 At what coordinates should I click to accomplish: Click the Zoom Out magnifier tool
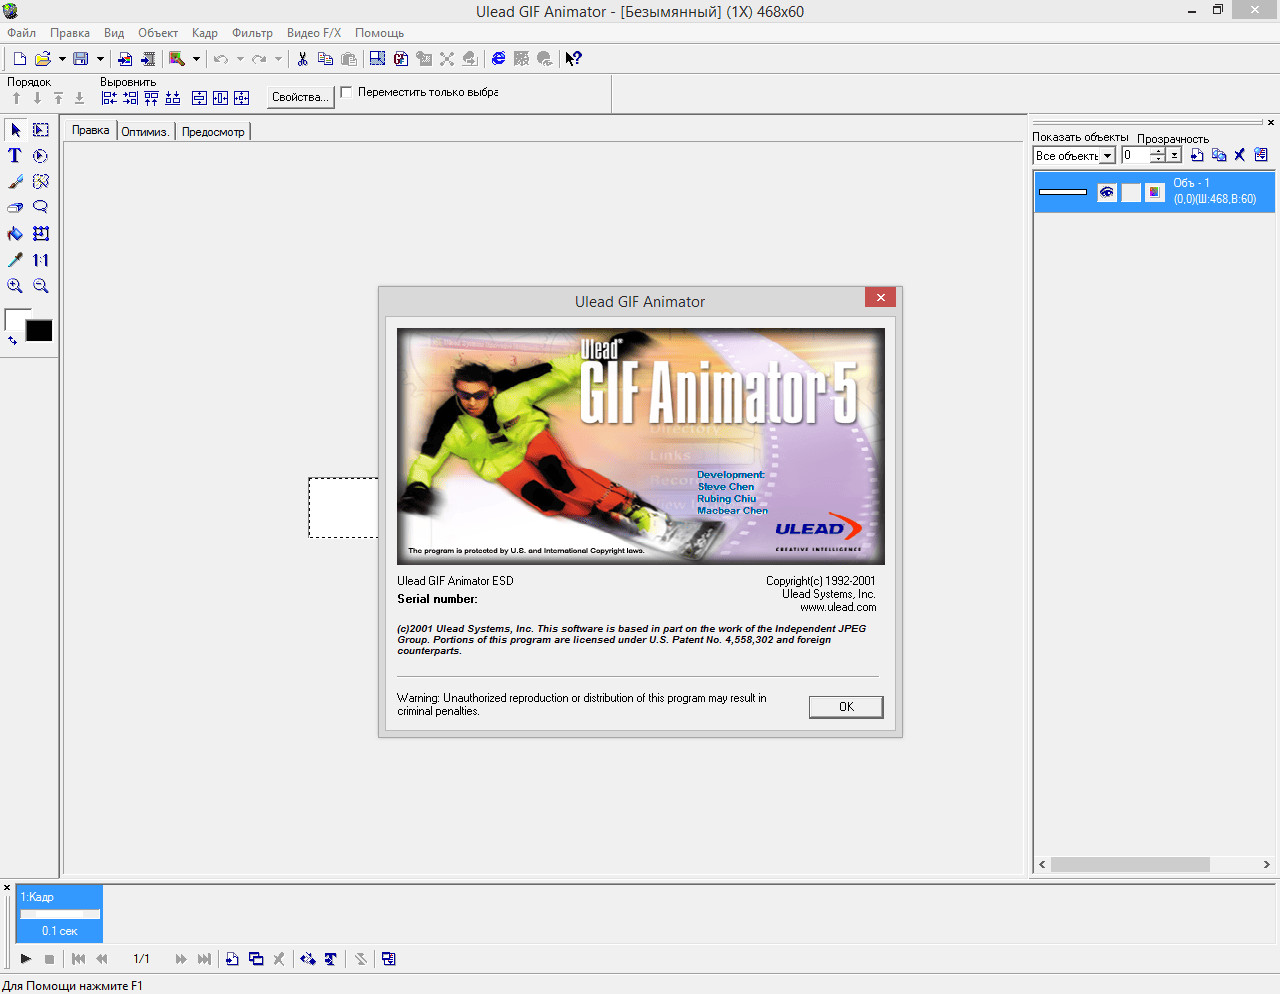(41, 286)
